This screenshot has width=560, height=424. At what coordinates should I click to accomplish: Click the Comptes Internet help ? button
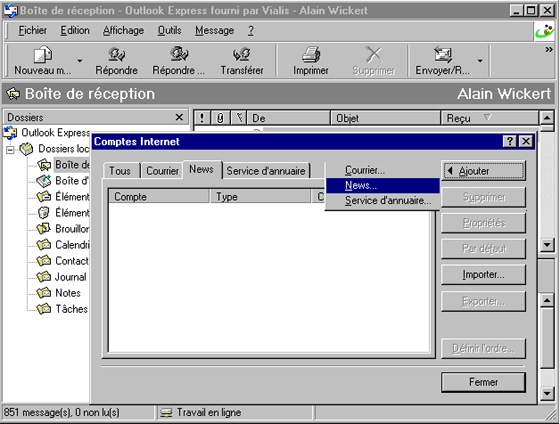[x=509, y=141]
